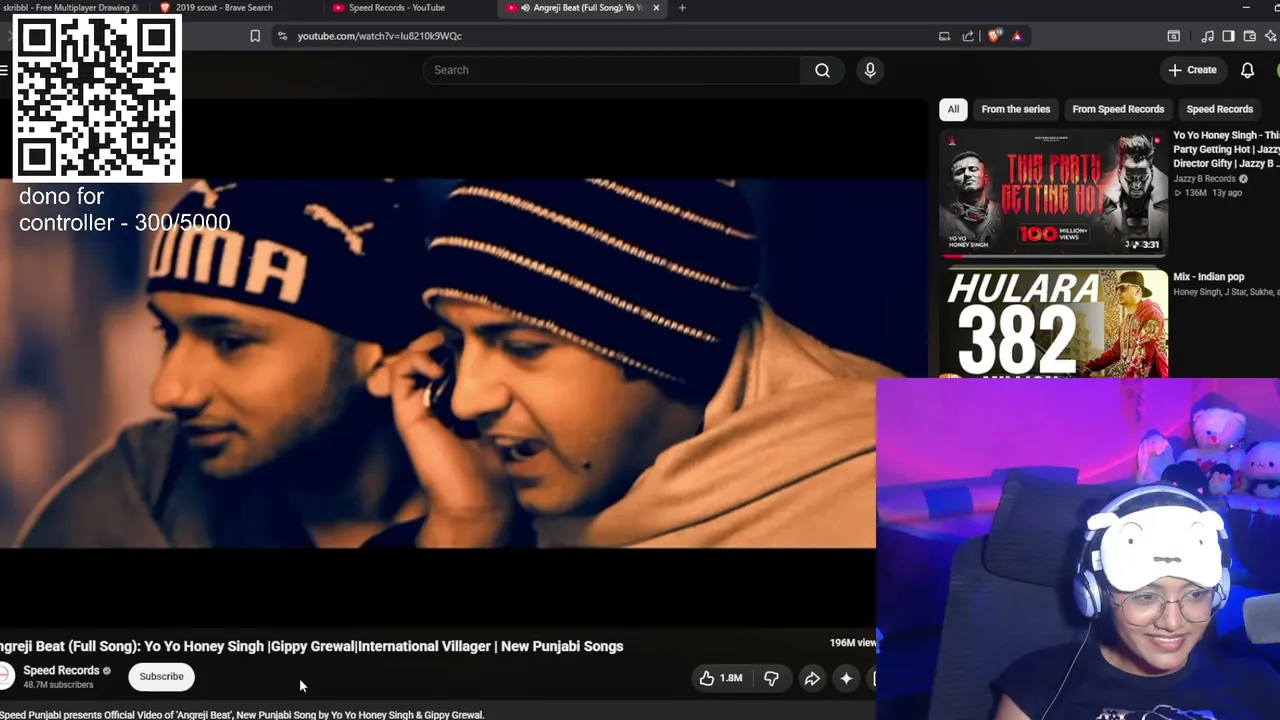Click the 48.7M subscribers text
Viewport: 1280px width, 720px height.
coord(58,685)
